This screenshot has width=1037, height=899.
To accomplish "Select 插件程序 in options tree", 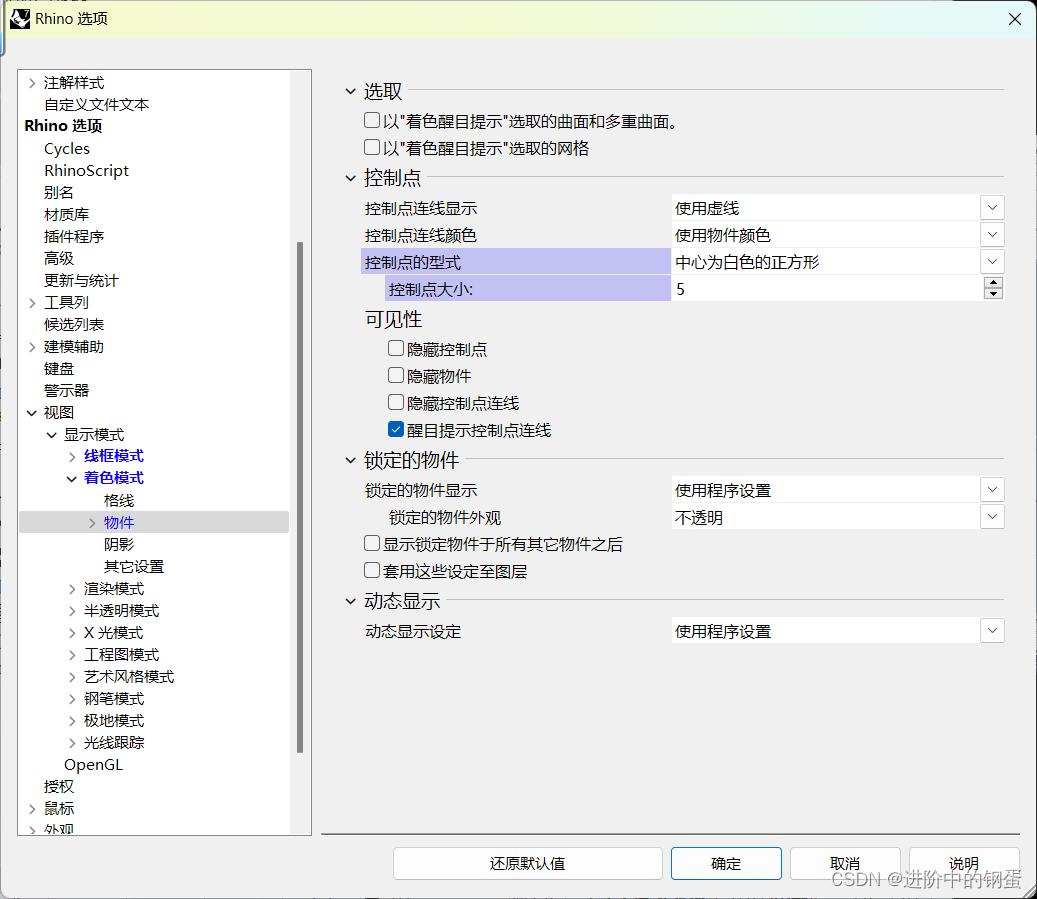I will pos(74,236).
